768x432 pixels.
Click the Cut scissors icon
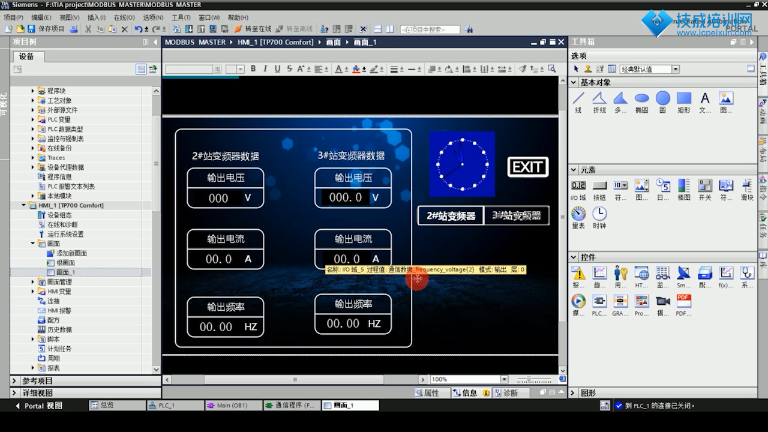click(x=88, y=29)
